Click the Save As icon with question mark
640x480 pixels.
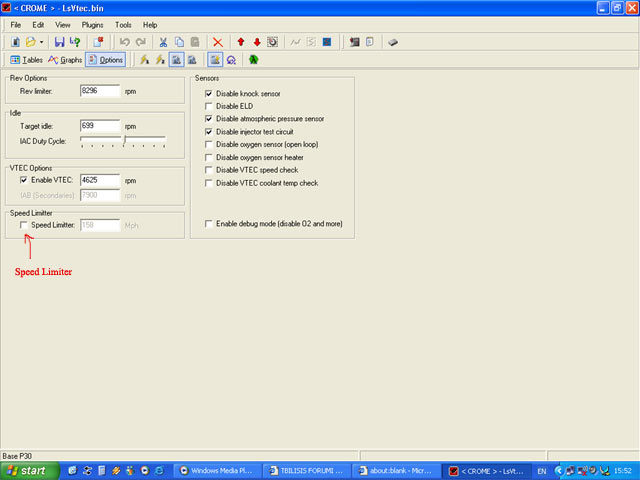[x=75, y=42]
